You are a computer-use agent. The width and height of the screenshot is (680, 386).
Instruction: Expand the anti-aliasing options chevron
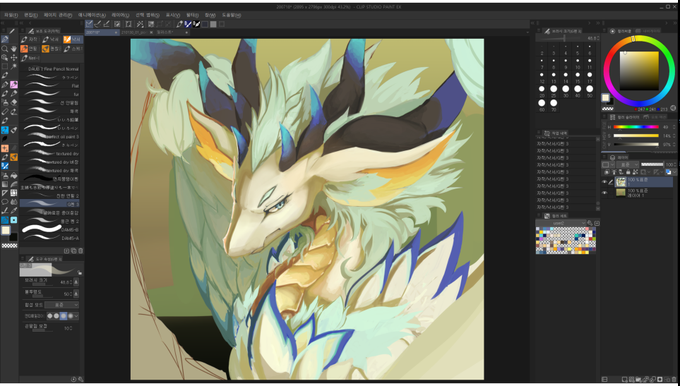click(76, 316)
